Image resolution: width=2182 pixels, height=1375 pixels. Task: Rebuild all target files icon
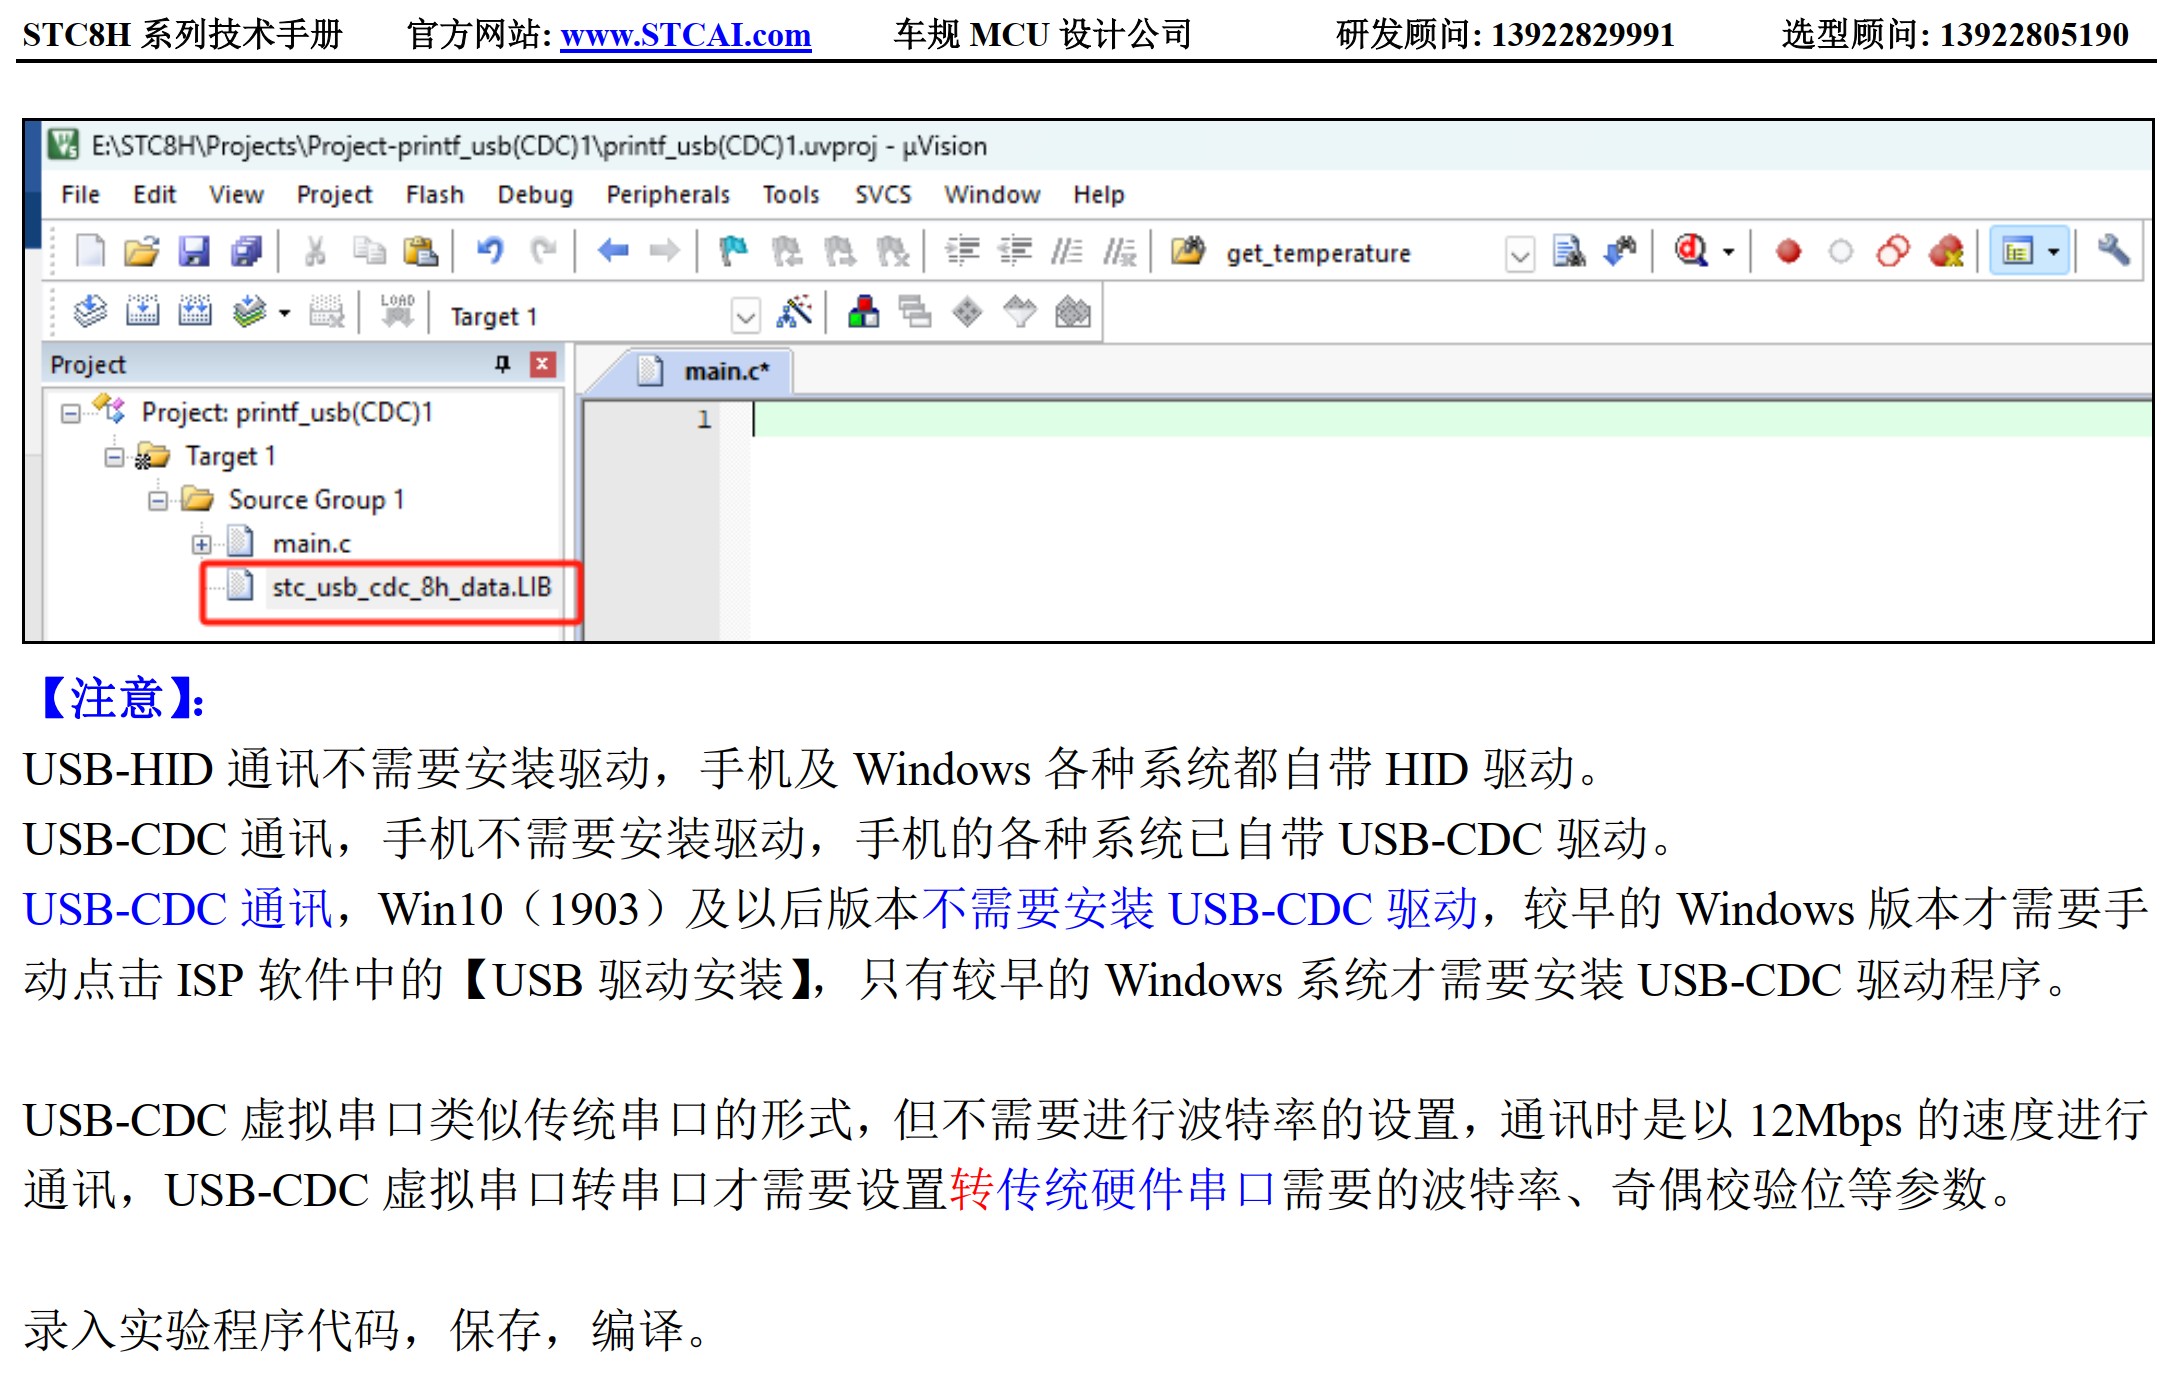194,312
